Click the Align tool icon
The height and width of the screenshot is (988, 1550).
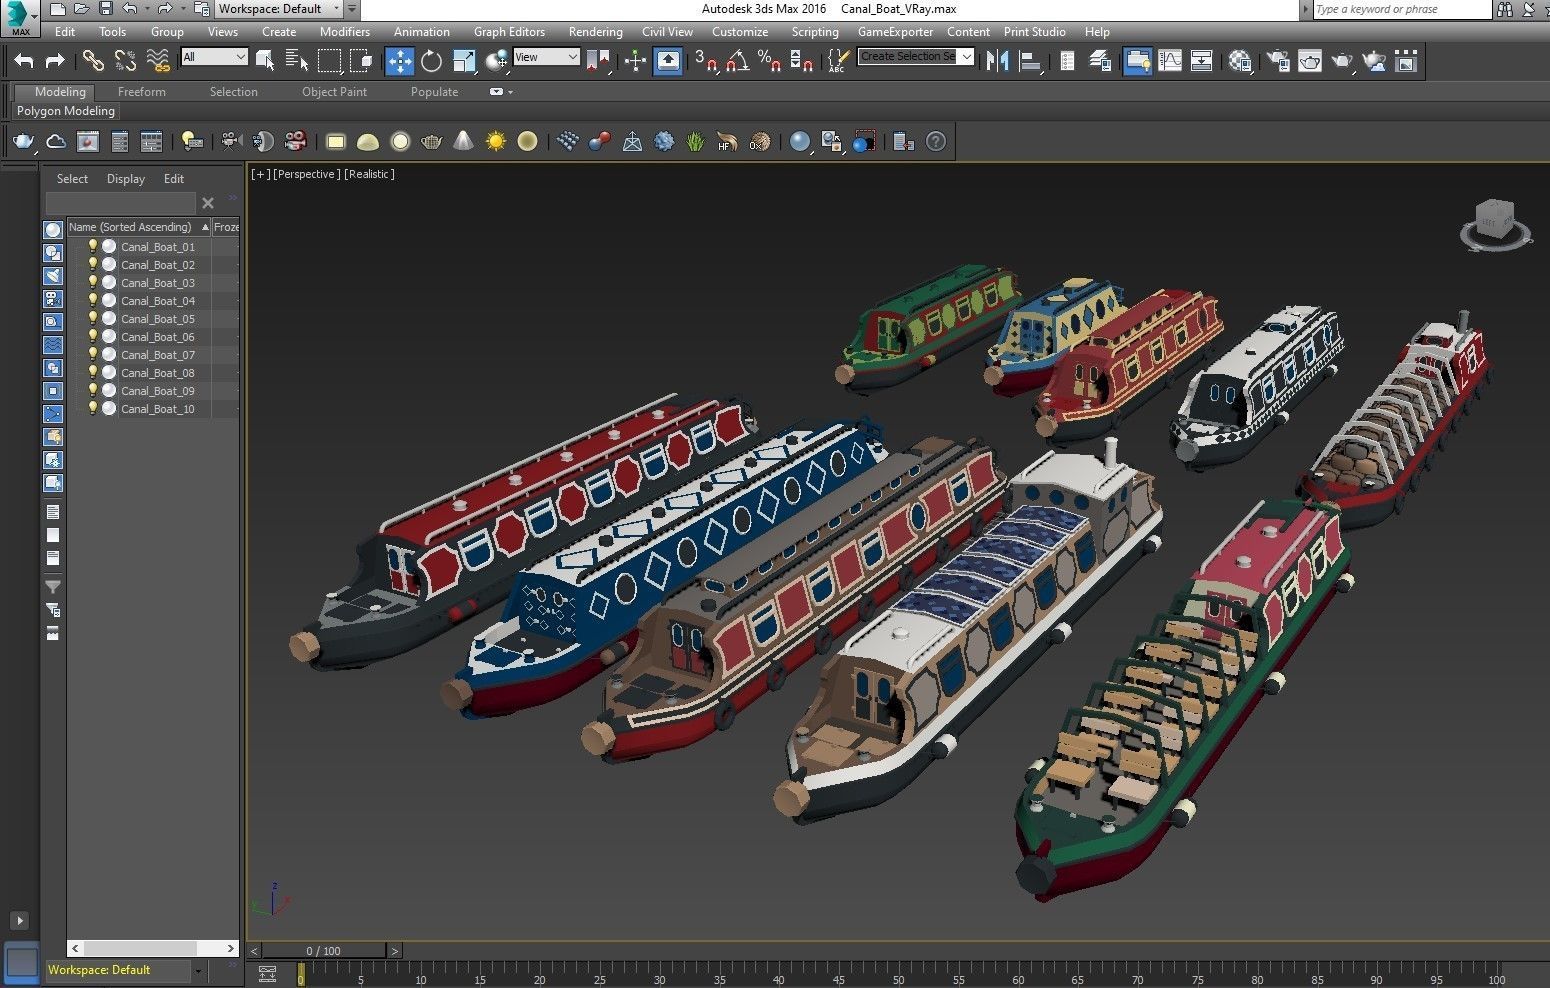(1029, 61)
